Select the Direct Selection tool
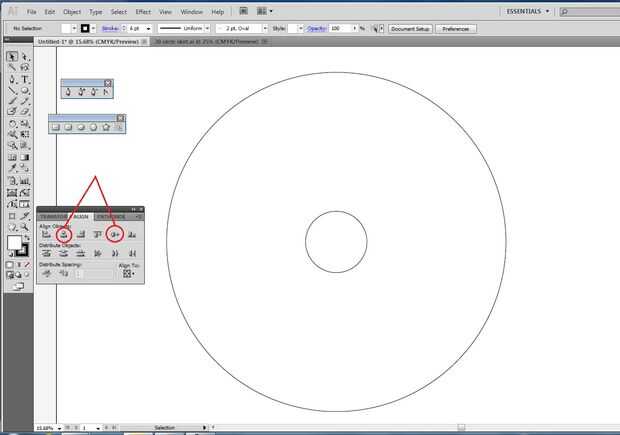 [25, 57]
